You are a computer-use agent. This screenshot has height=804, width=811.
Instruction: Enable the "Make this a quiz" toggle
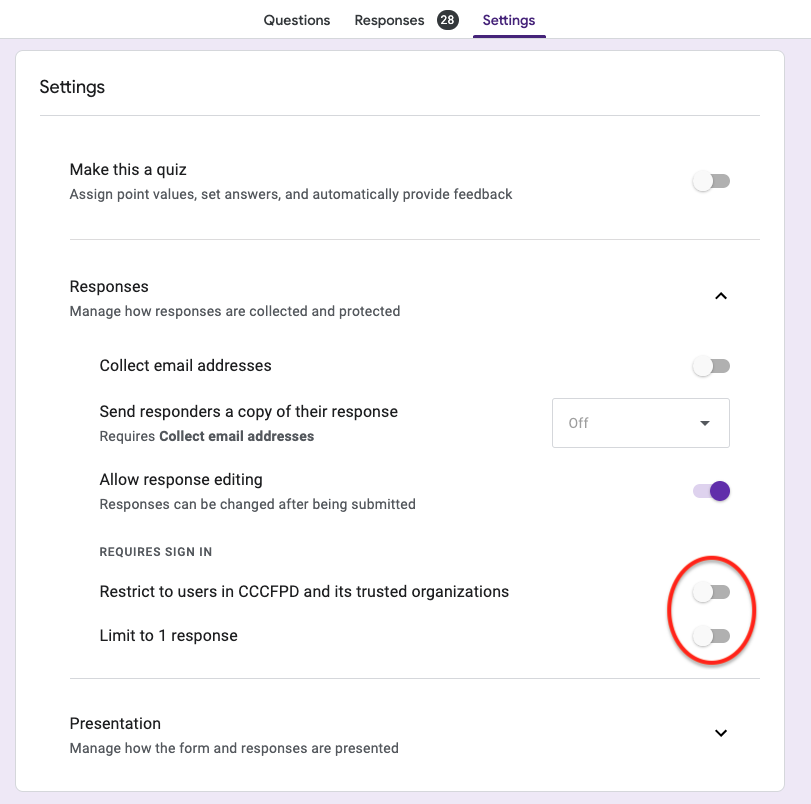pos(711,181)
